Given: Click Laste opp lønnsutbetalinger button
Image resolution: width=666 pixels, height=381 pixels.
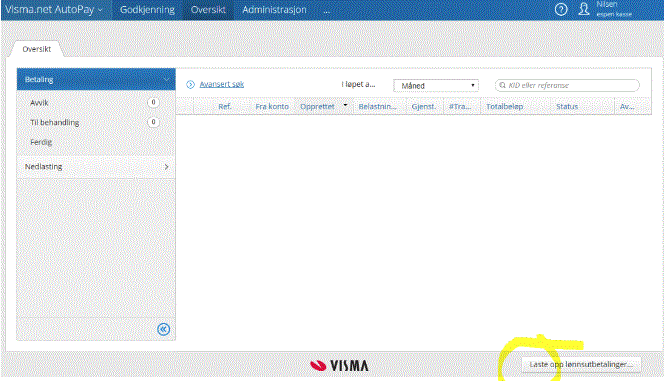Looking at the screenshot, I should [581, 364].
